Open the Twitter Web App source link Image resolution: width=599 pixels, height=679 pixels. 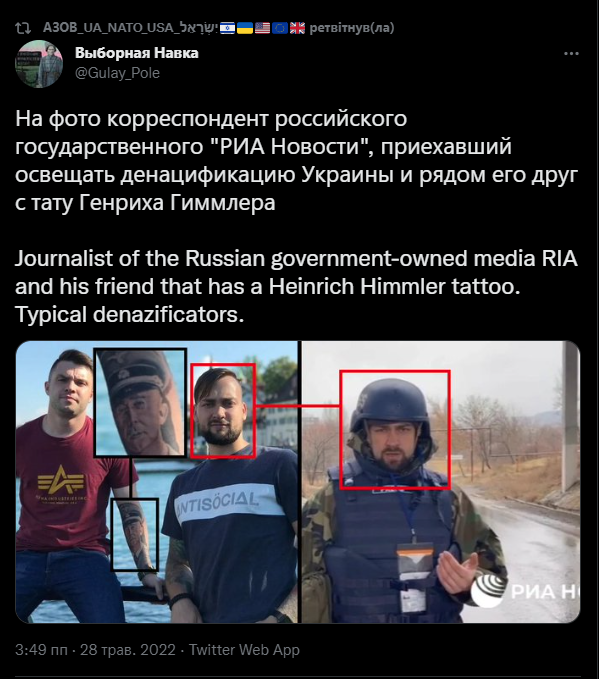pyautogui.click(x=244, y=650)
